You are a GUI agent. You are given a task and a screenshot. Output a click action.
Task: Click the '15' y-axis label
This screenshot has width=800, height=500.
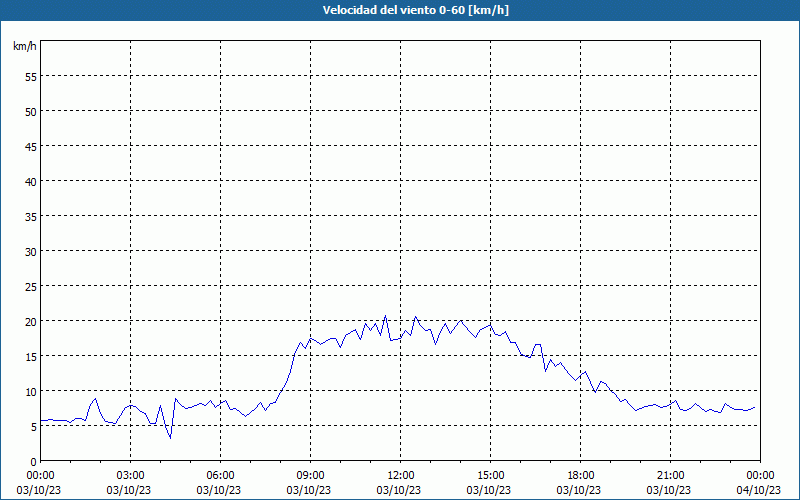(31, 357)
